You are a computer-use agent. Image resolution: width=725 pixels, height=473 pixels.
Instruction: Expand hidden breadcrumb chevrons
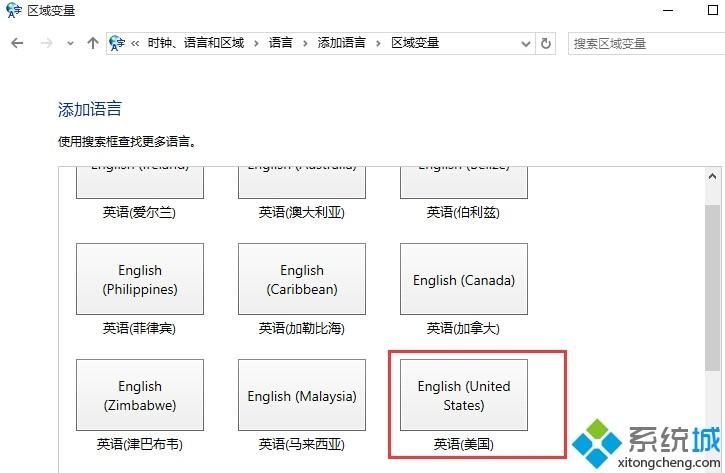tap(135, 43)
